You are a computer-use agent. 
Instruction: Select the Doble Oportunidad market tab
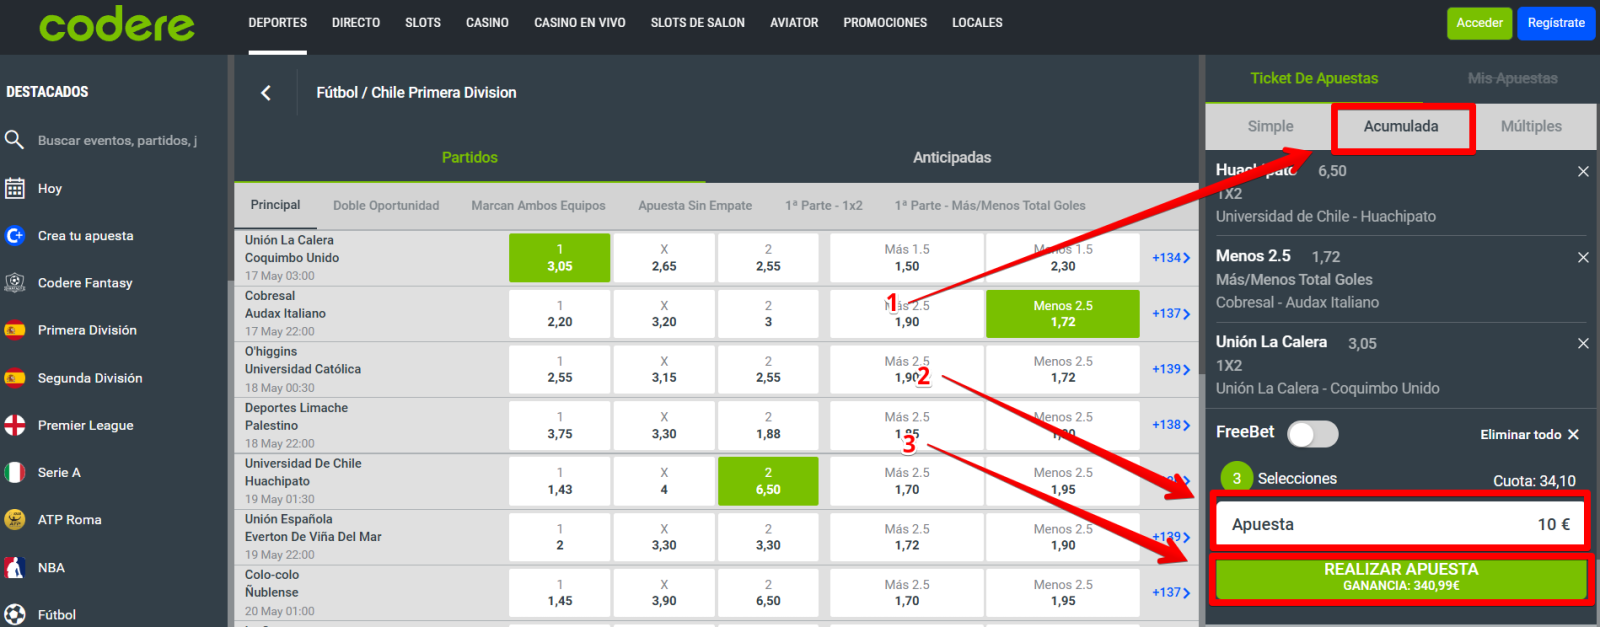[386, 206]
